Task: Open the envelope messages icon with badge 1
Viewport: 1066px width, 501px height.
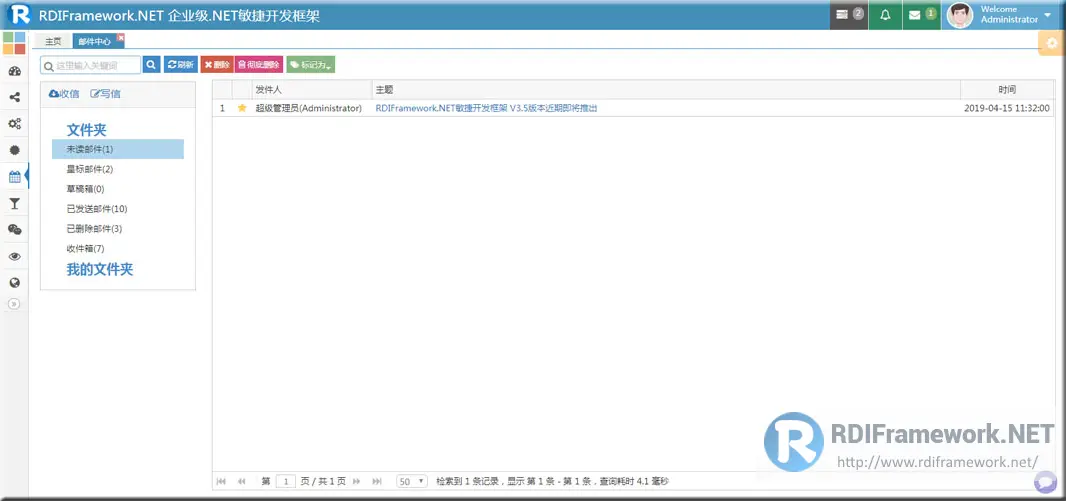Action: [922, 14]
